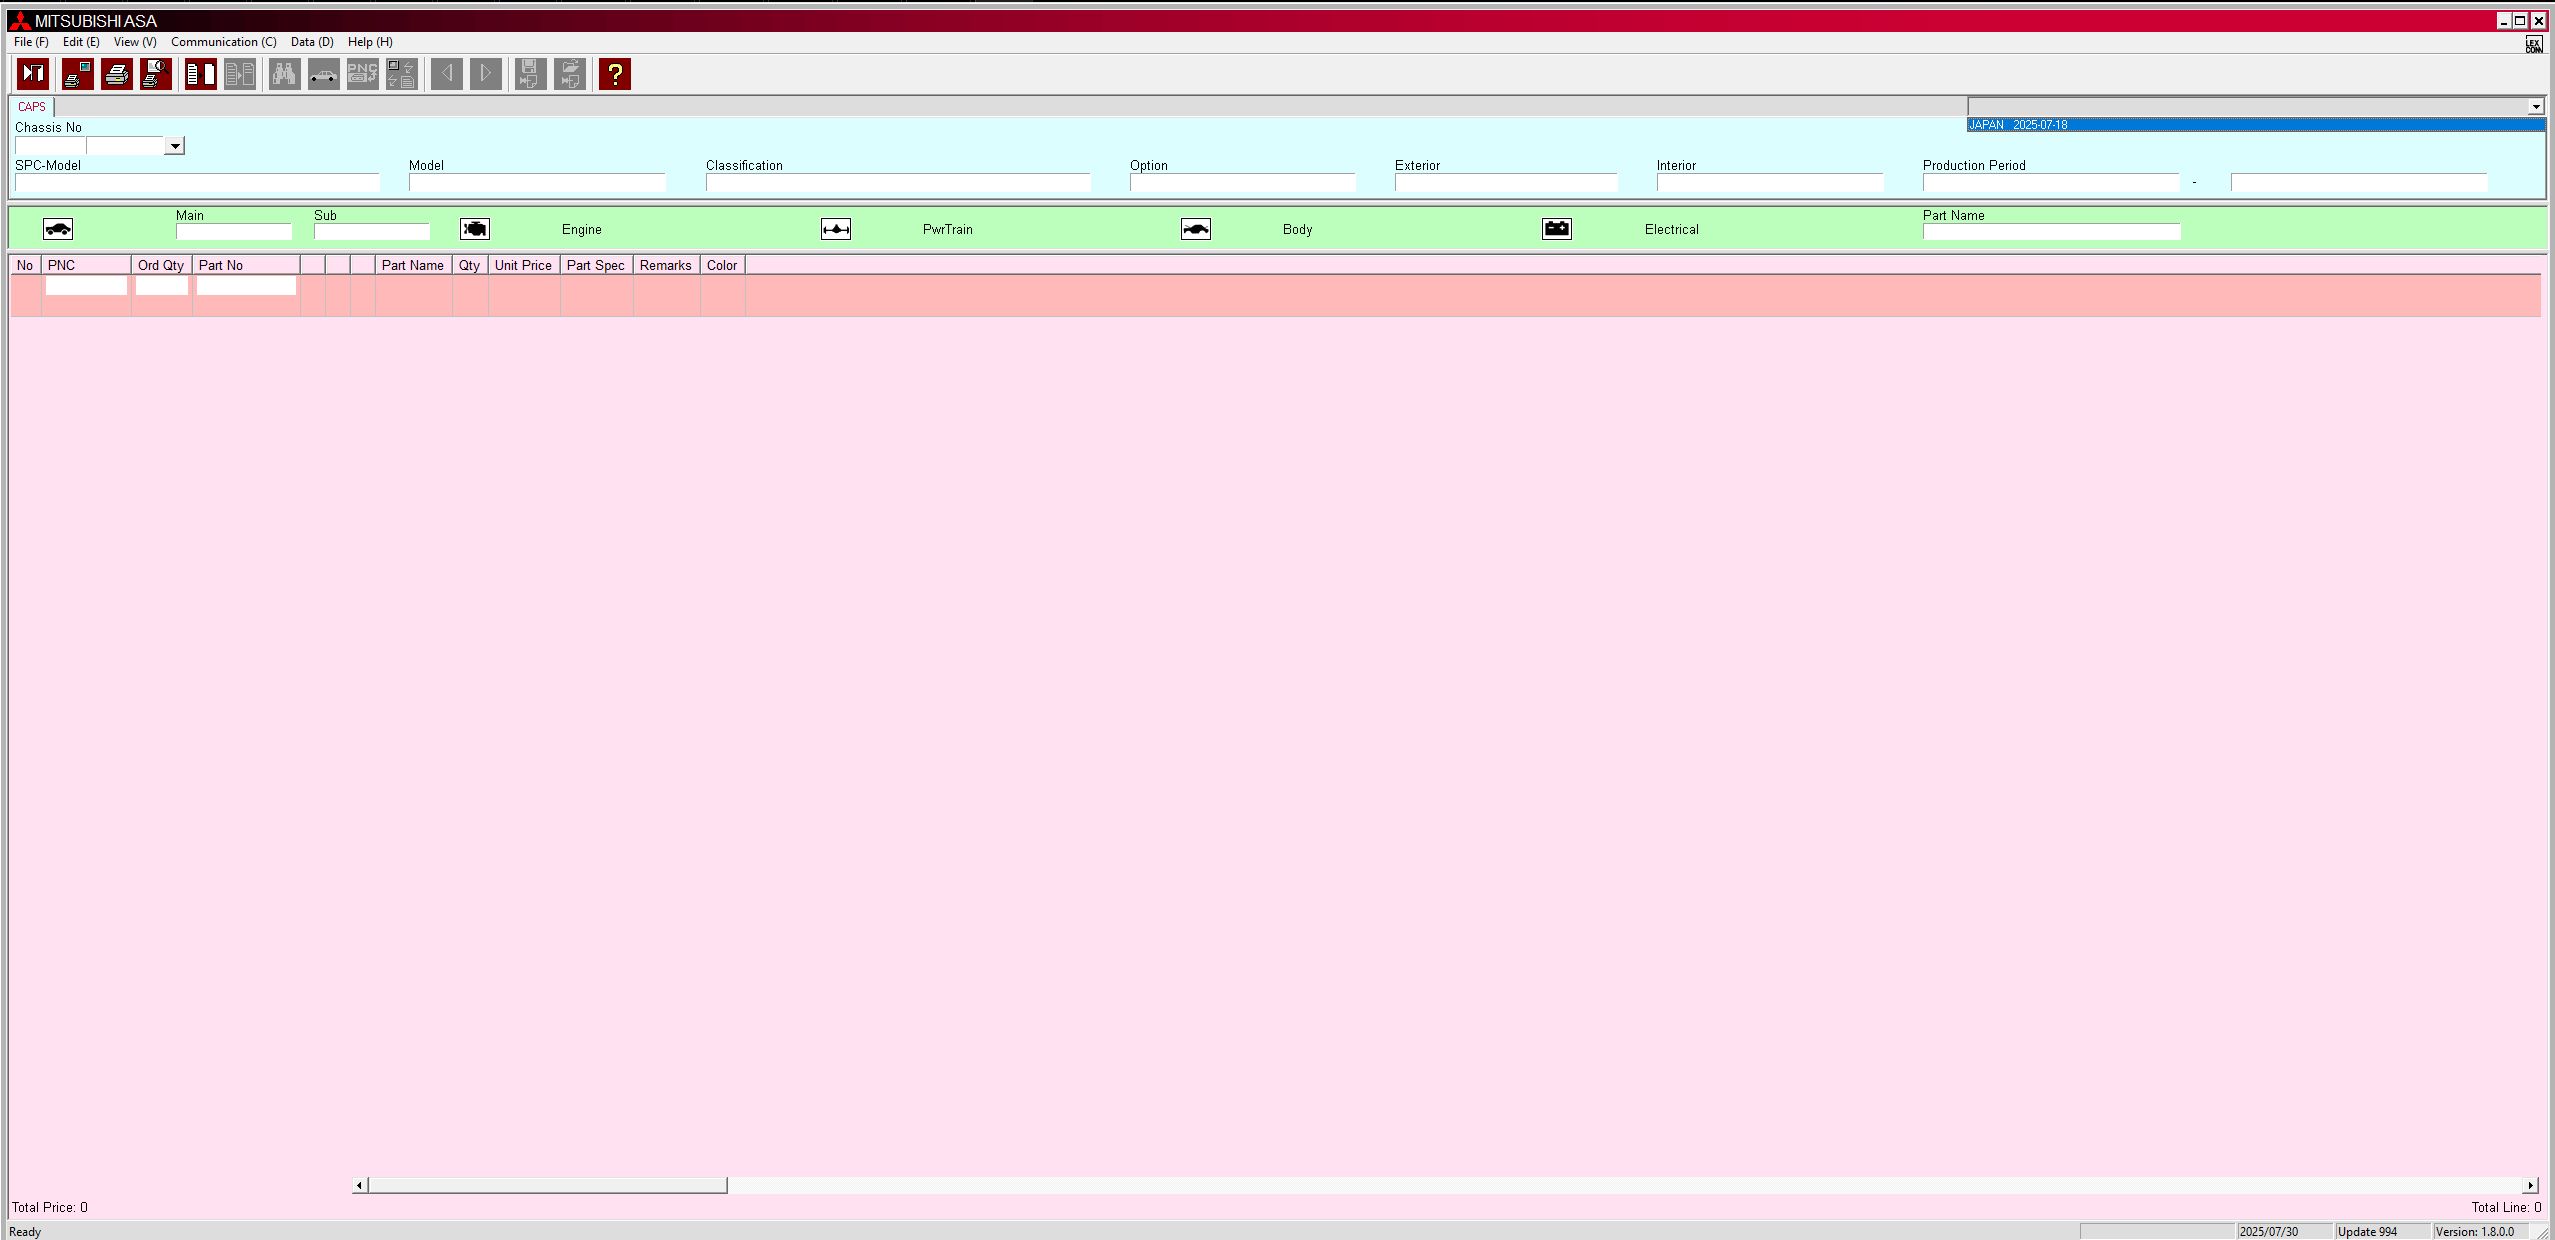Select the PwrTrain category icon

point(835,228)
